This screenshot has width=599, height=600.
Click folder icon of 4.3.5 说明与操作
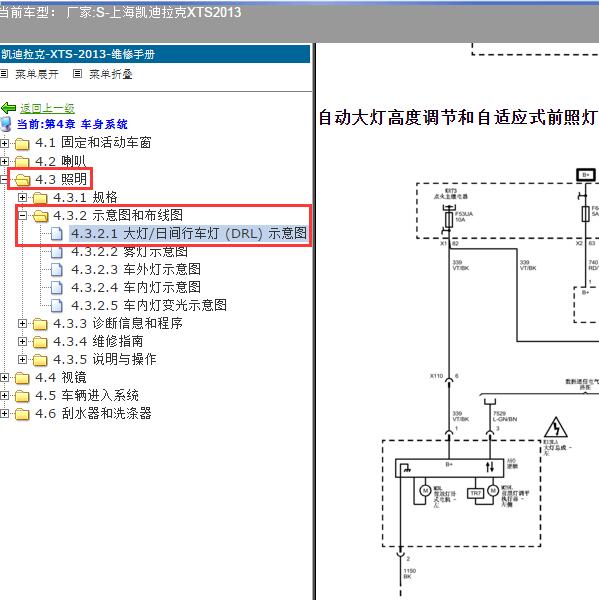pos(40,360)
